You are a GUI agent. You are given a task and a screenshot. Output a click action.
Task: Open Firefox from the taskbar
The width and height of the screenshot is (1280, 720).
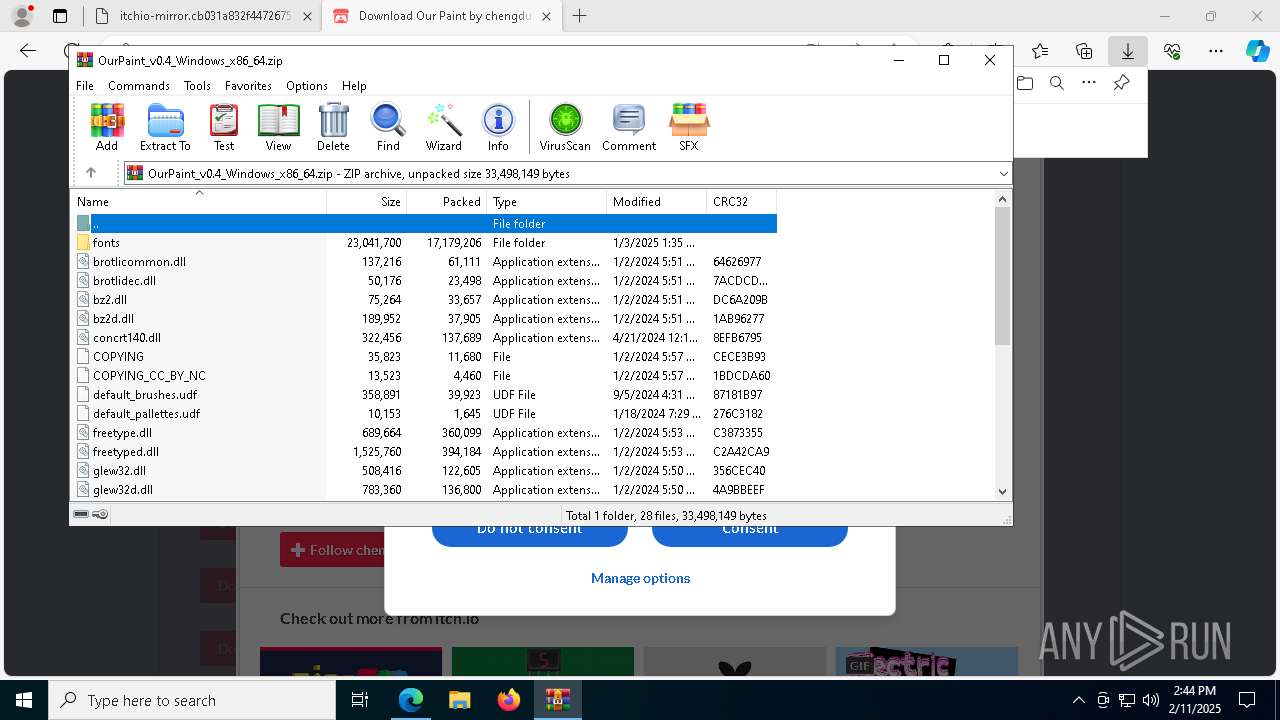pos(509,700)
